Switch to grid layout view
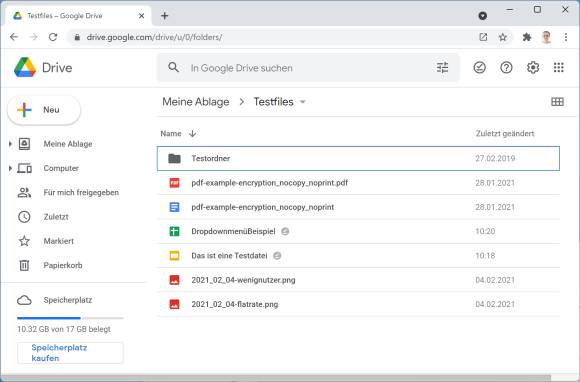Screen dimensions: 580x382 [x=557, y=102]
